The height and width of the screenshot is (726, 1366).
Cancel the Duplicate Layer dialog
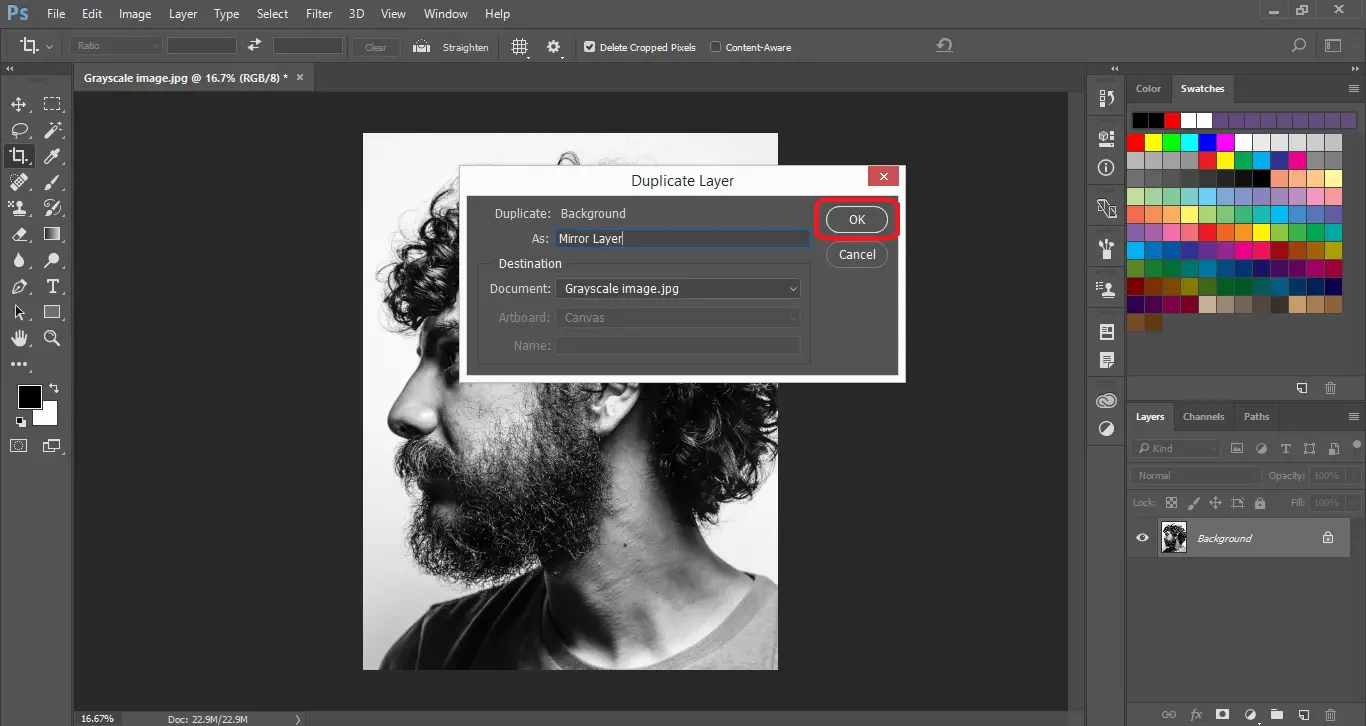pyautogui.click(x=857, y=254)
